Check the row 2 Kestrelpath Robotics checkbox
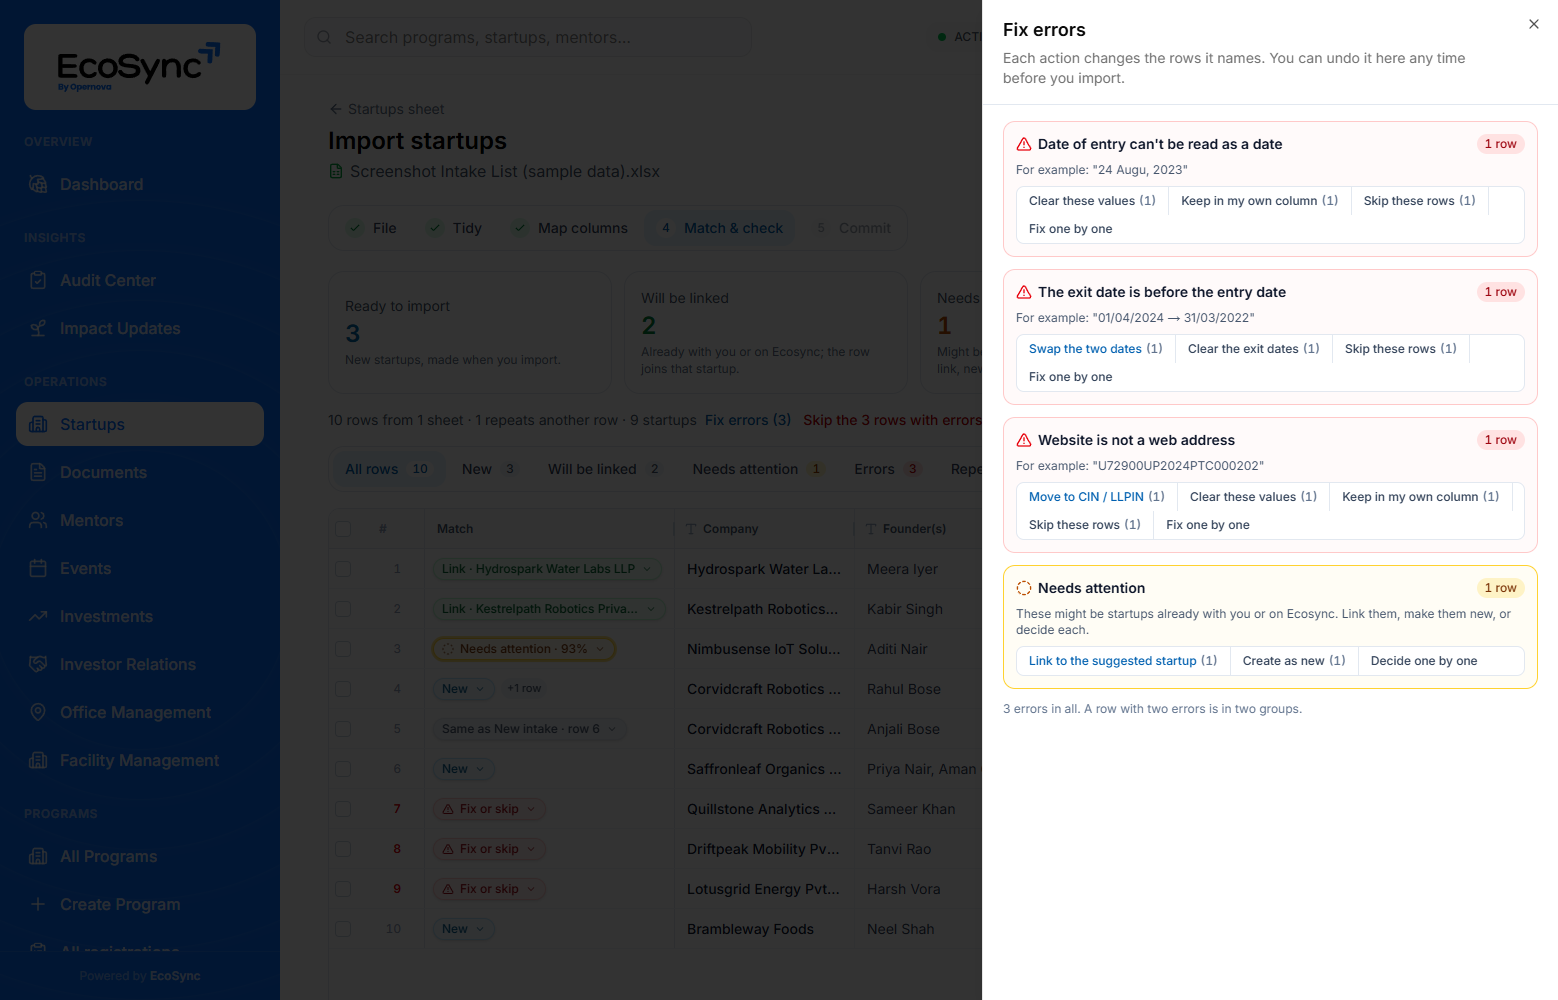This screenshot has height=1000, width=1558. pos(343,609)
